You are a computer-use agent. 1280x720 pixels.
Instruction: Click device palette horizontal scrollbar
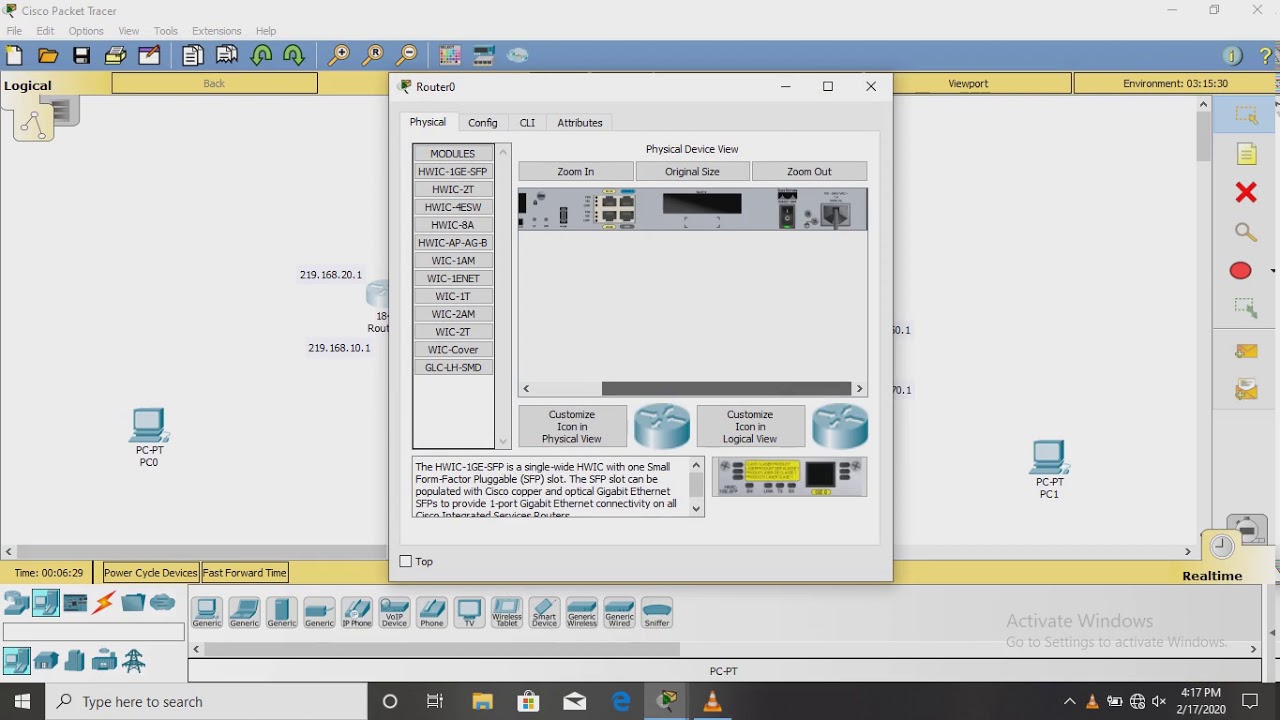(x=441, y=649)
